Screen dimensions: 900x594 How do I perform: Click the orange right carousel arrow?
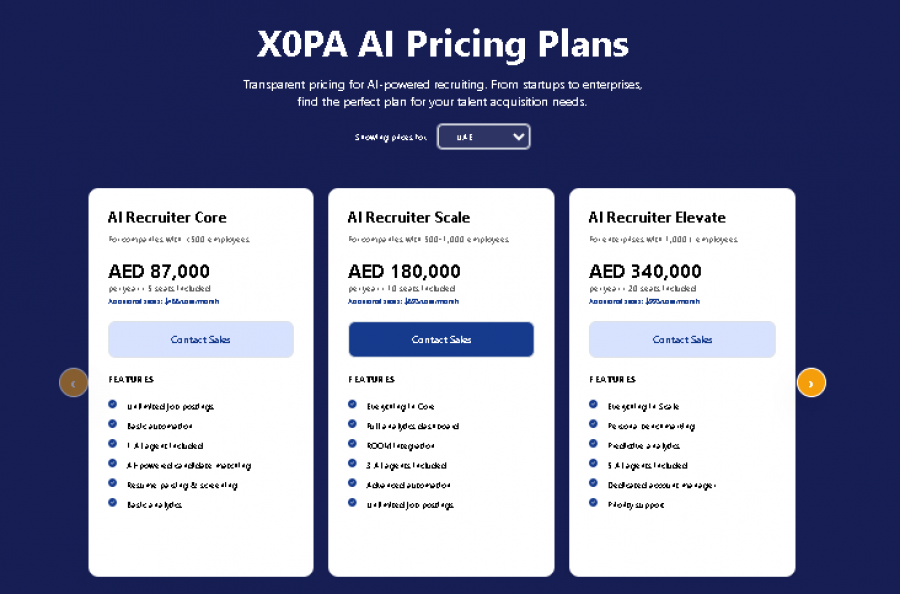pyautogui.click(x=811, y=382)
